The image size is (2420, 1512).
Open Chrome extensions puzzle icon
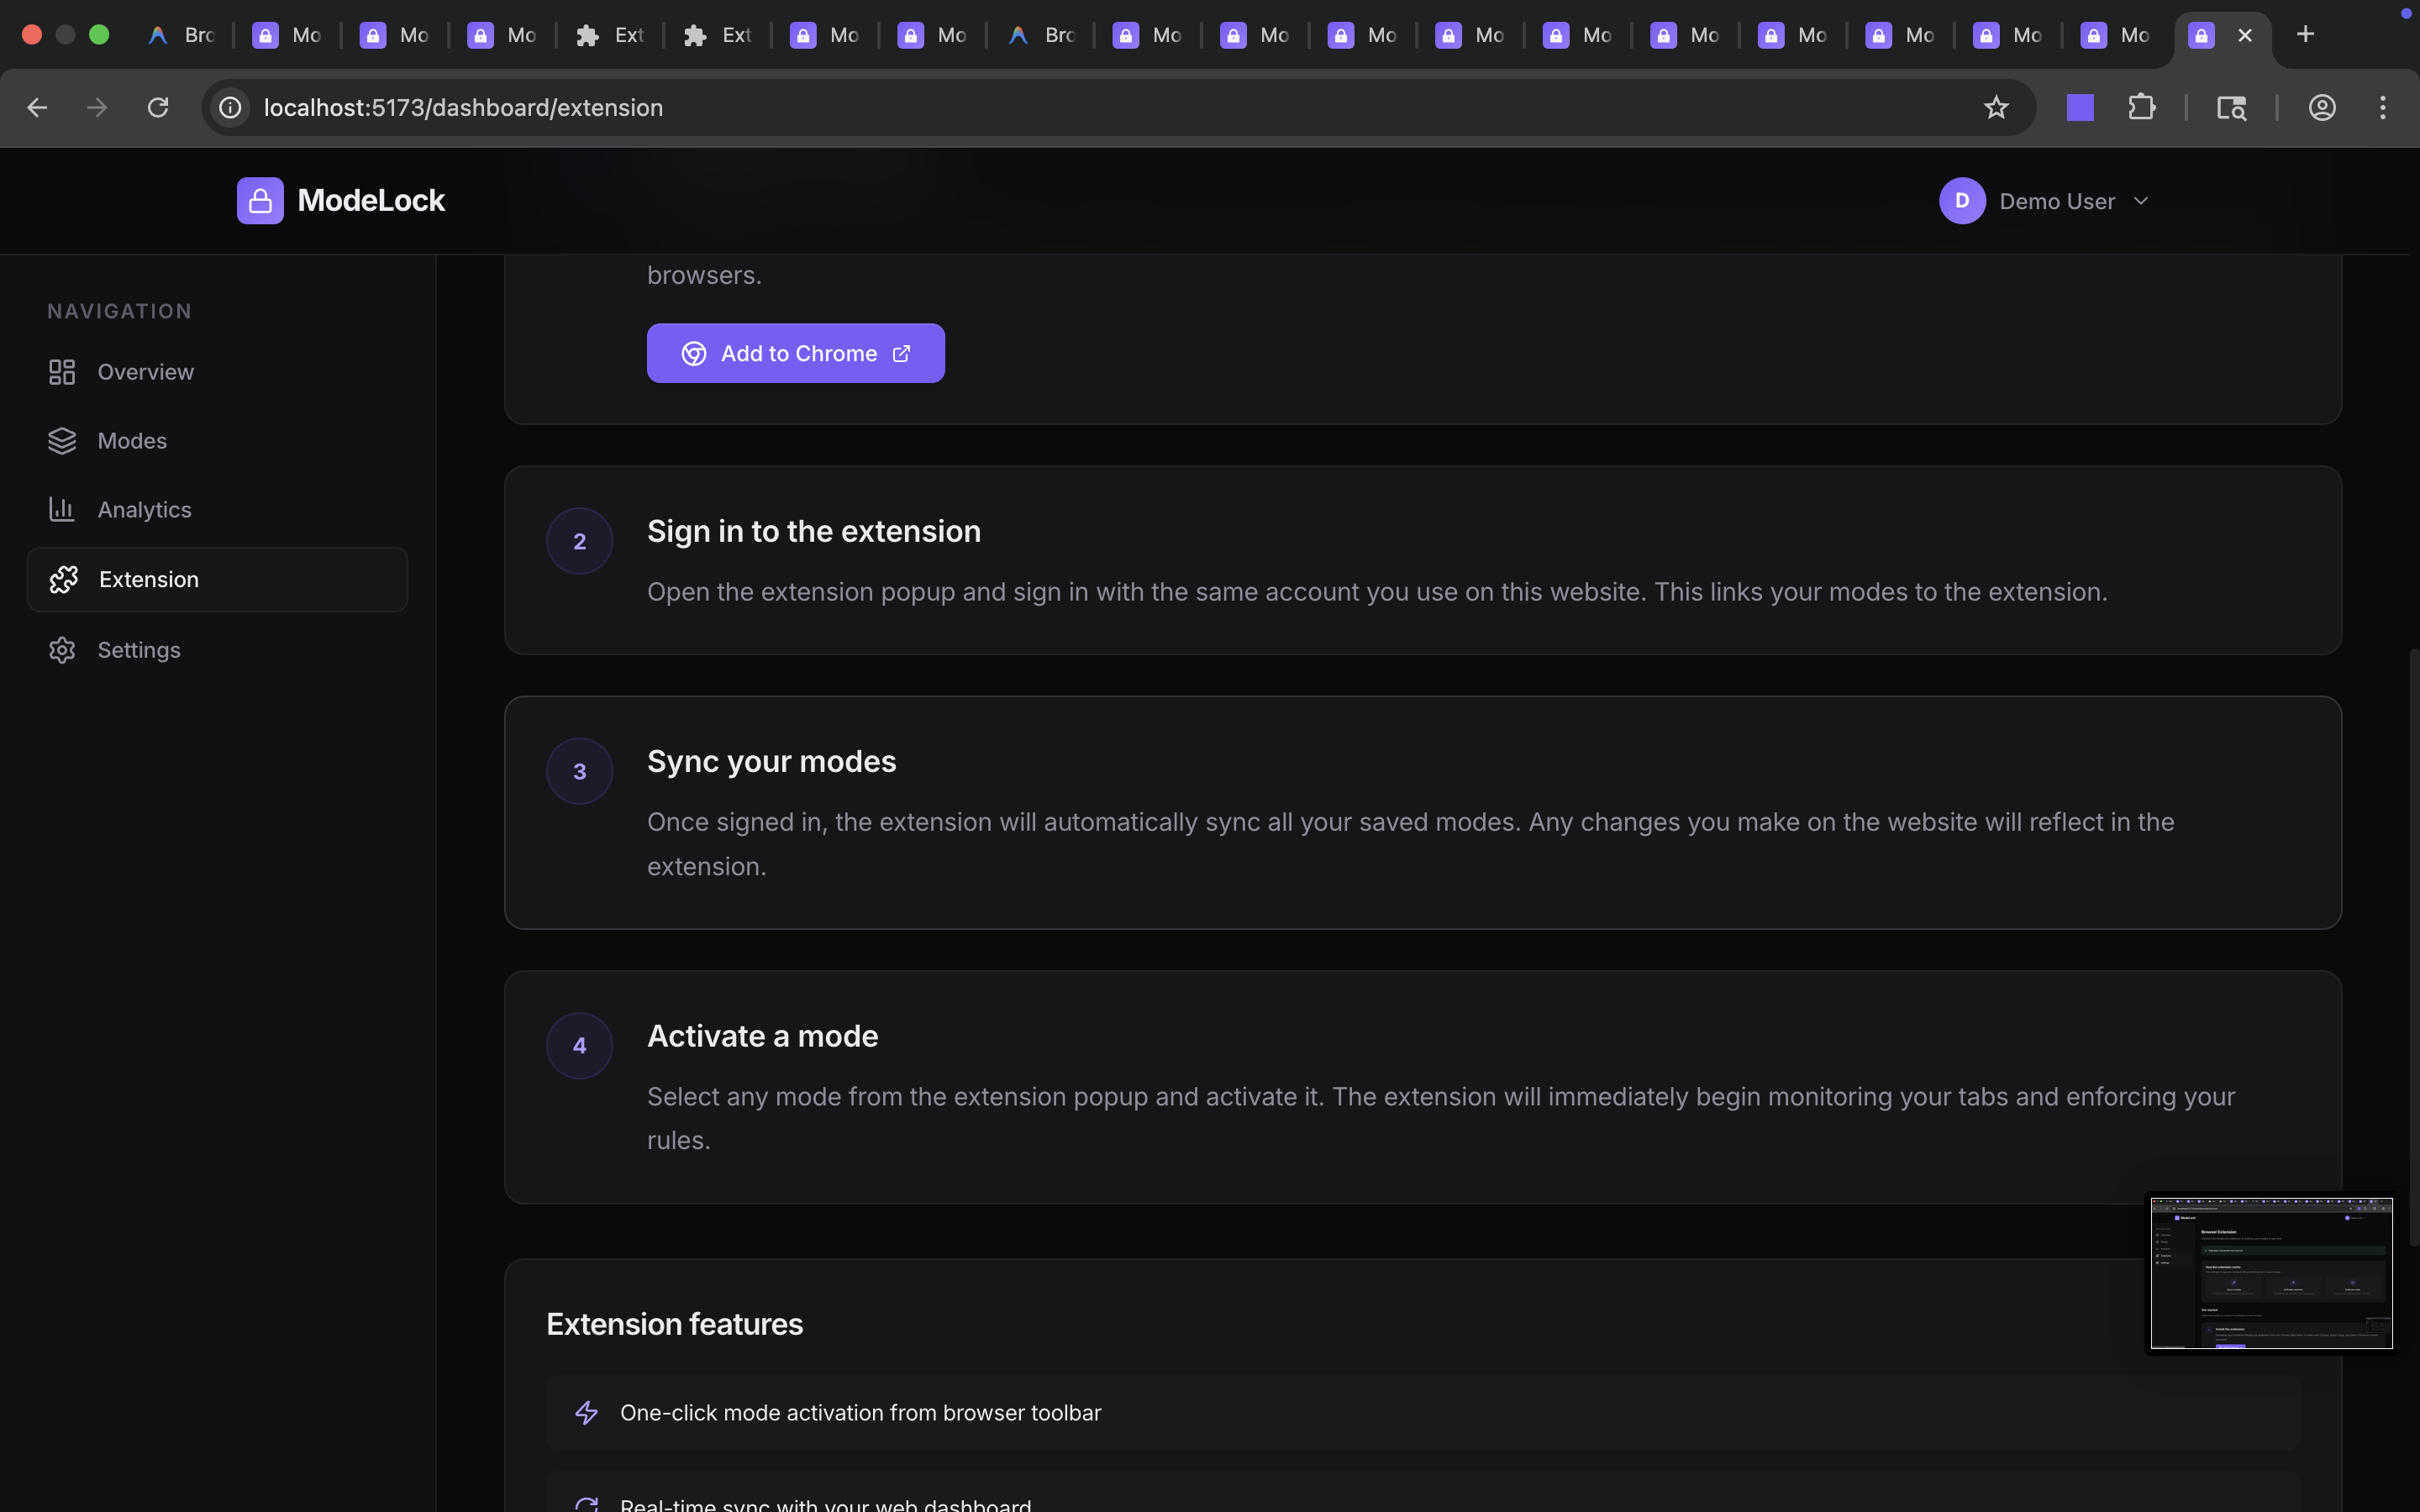[2141, 107]
